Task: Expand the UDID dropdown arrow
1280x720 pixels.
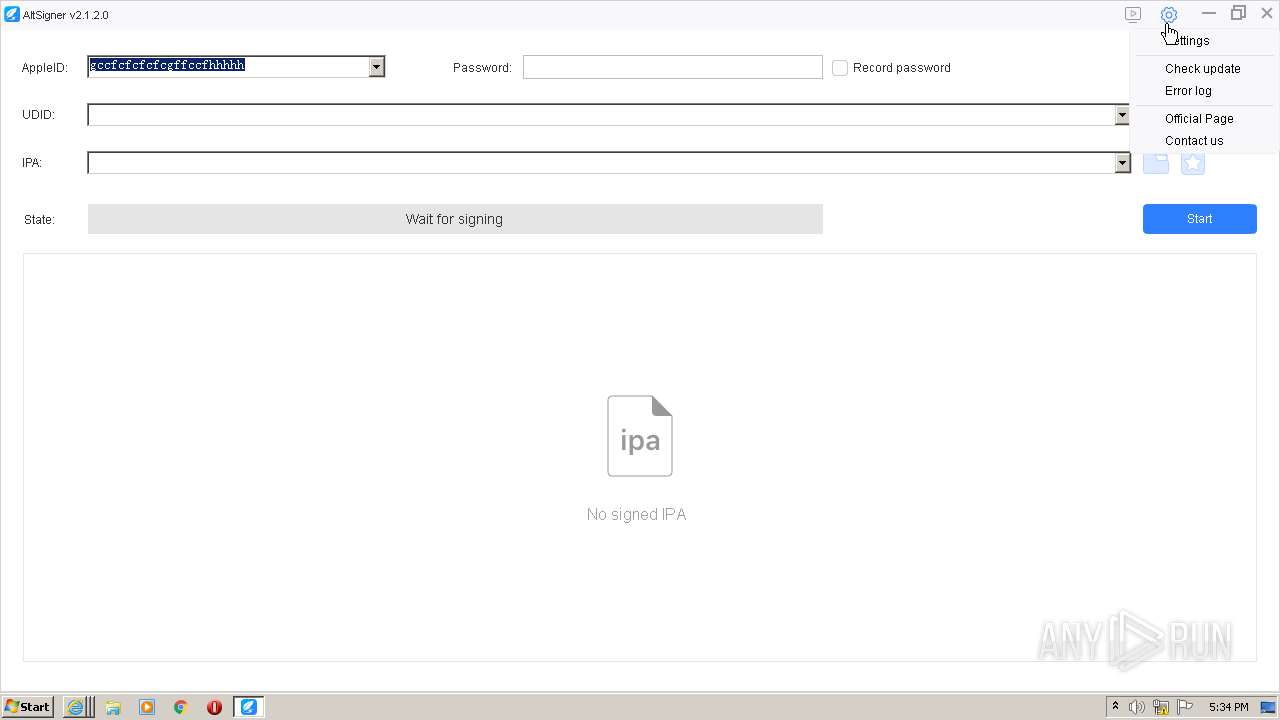Action: [x=1122, y=115]
